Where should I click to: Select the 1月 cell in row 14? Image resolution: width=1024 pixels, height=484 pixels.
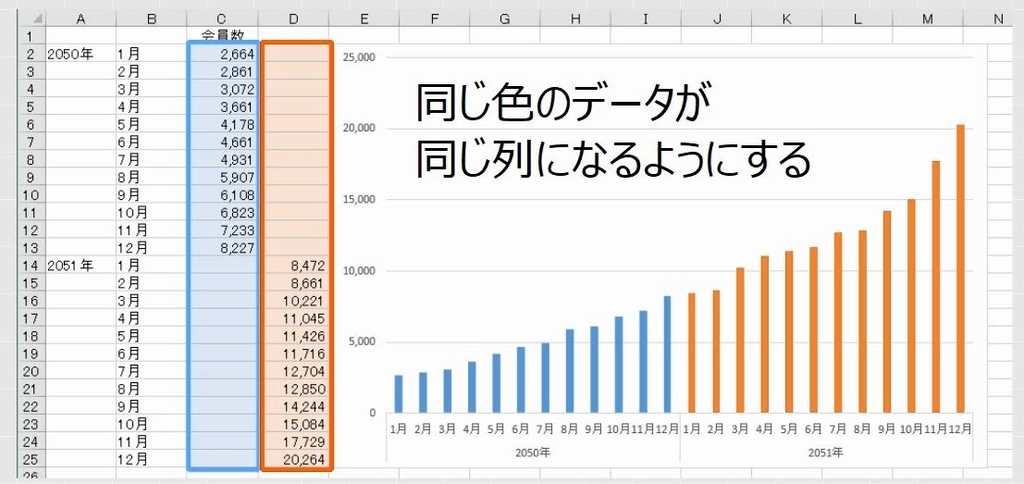(x=152, y=265)
